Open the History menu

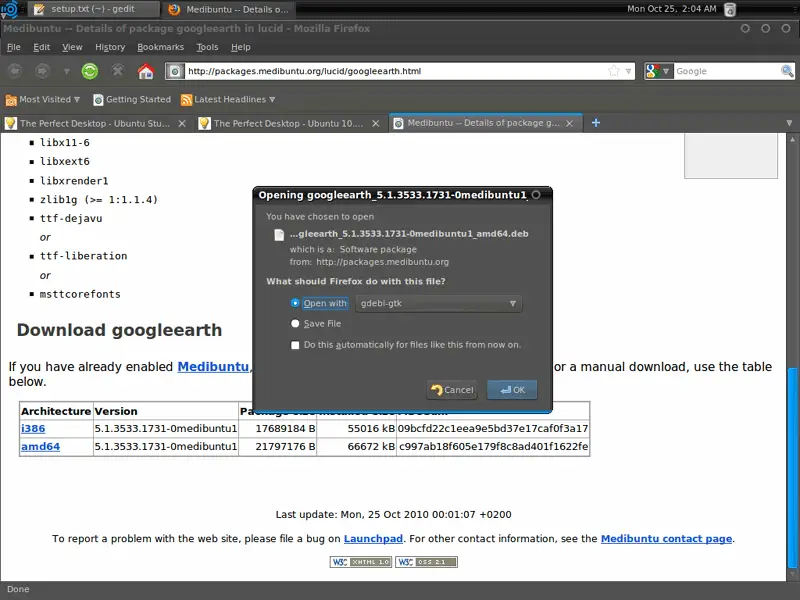pos(110,47)
